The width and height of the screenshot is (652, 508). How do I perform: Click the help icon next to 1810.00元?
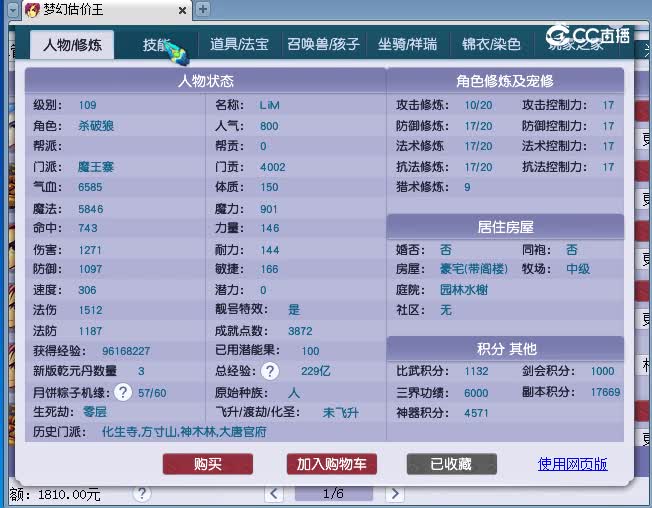click(142, 494)
